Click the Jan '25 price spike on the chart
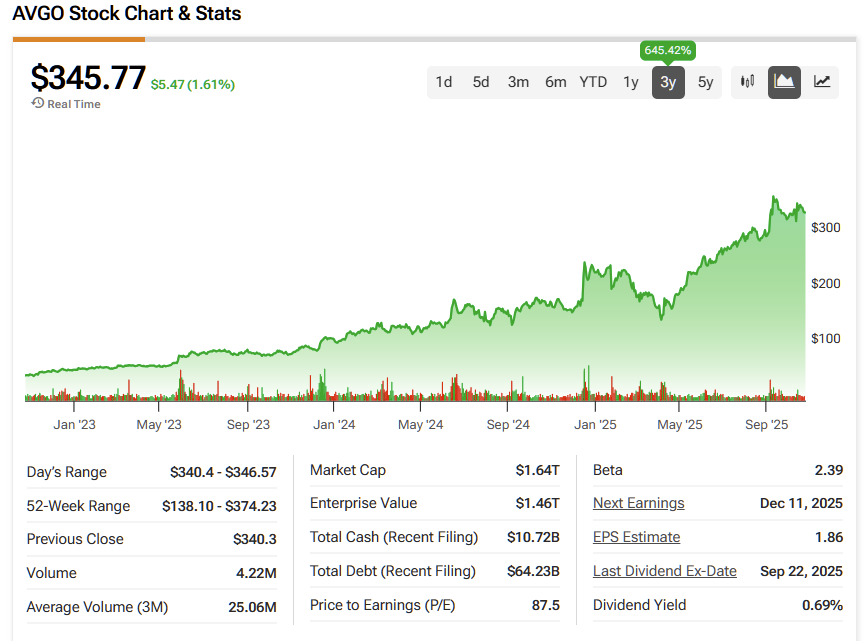 pyautogui.click(x=584, y=265)
